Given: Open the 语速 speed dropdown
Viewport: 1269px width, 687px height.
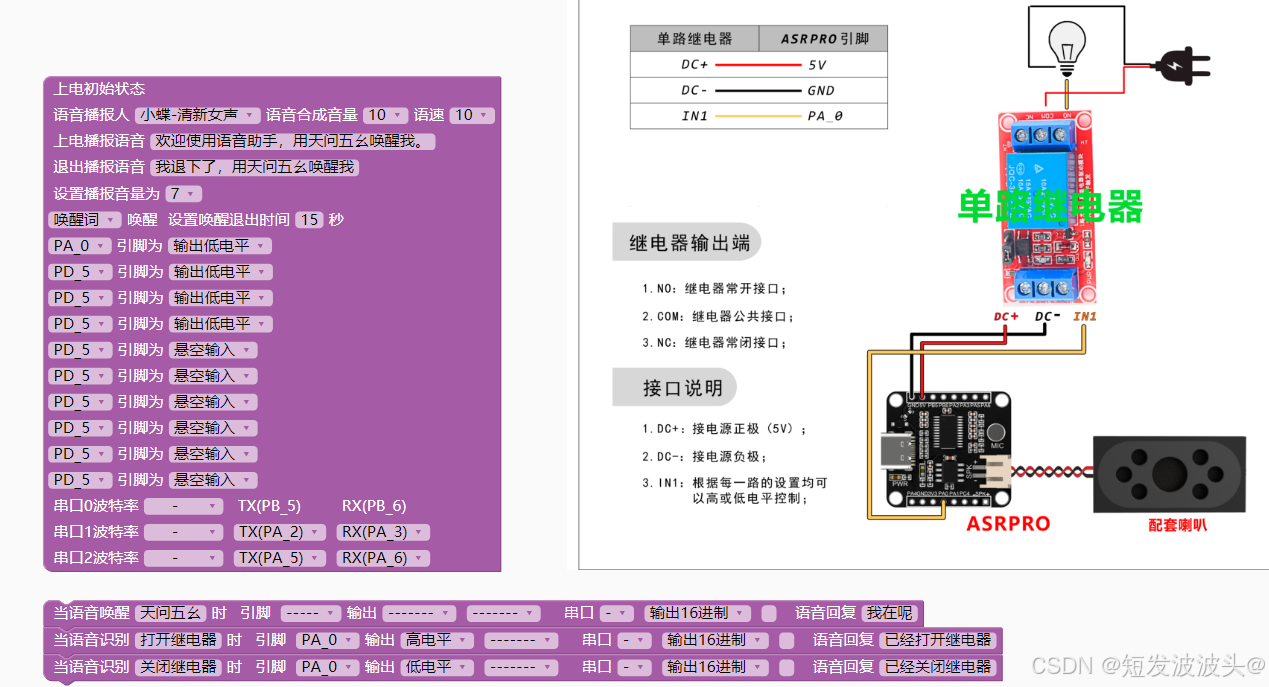Looking at the screenshot, I should (471, 115).
